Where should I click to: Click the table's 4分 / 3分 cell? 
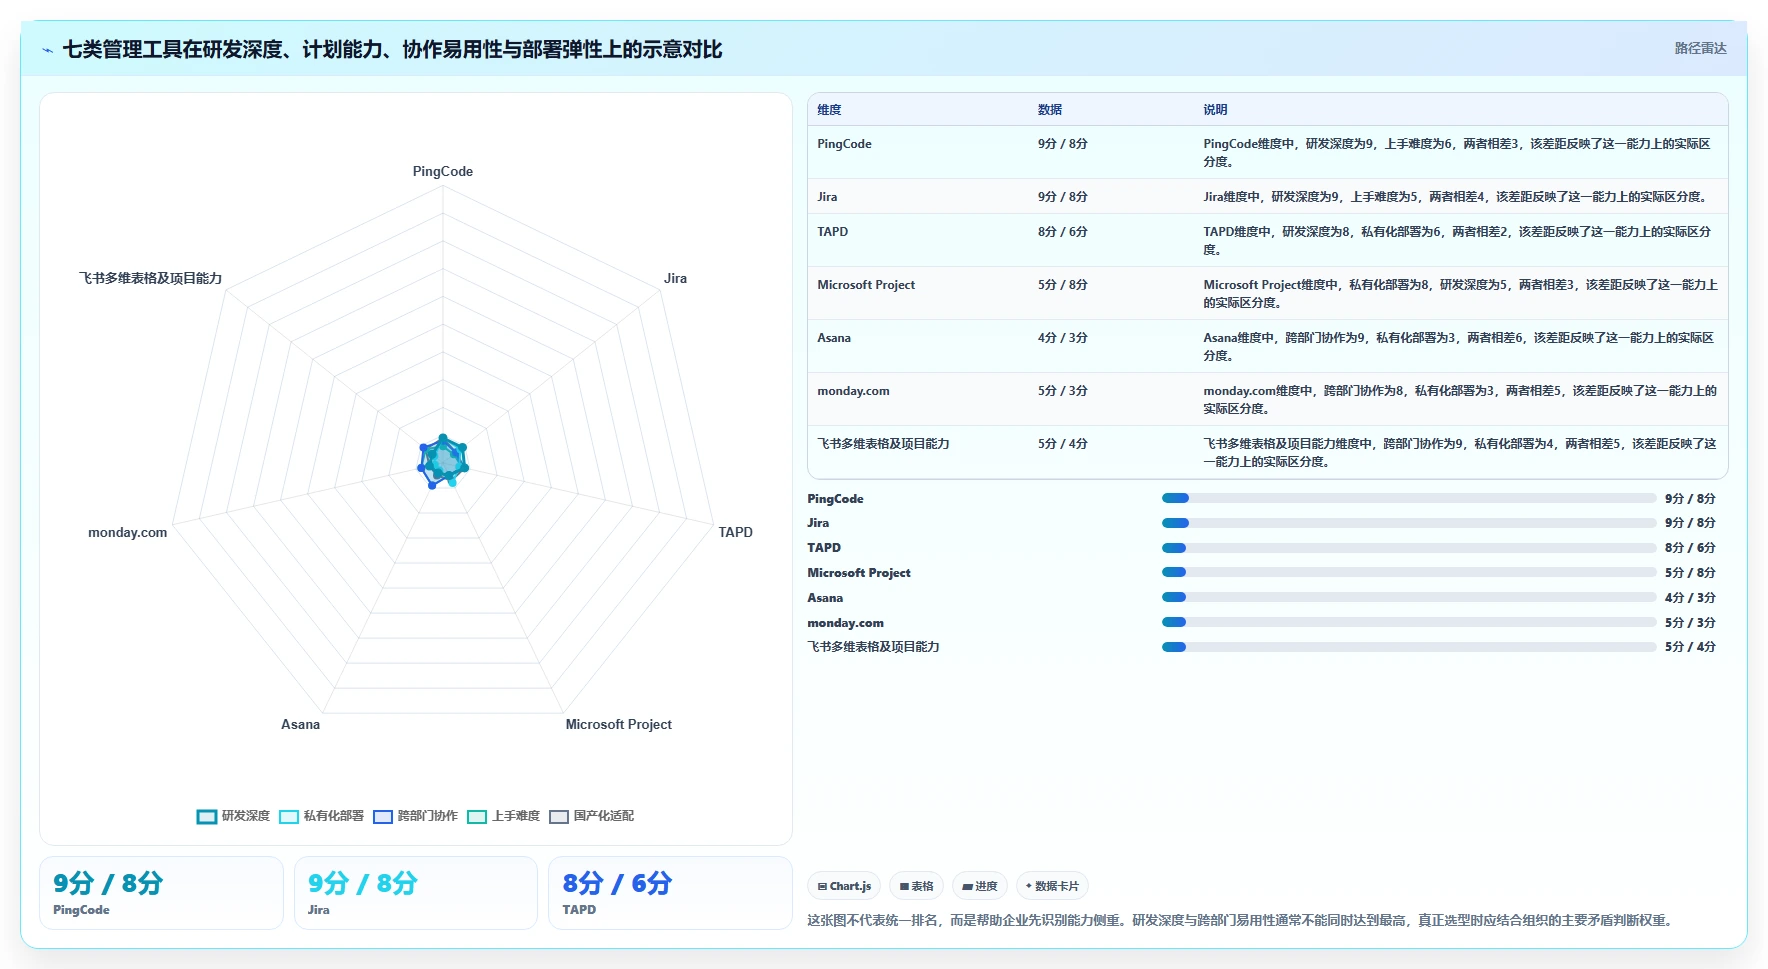[1062, 338]
